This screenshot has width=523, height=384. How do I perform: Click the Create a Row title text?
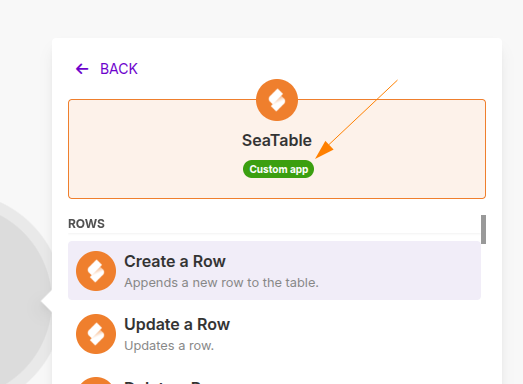pos(175,261)
